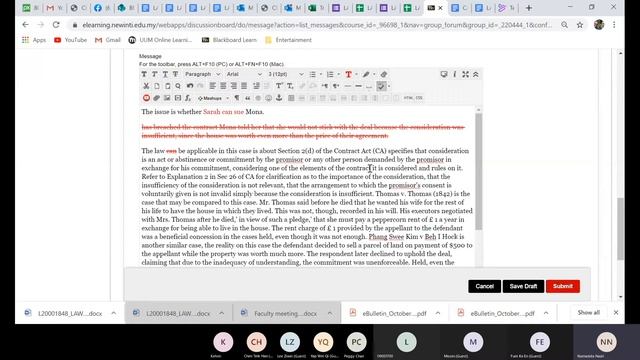Image resolution: width=640 pixels, height=360 pixels.
Task: Toggle Bold formatting
Action: coord(144,74)
